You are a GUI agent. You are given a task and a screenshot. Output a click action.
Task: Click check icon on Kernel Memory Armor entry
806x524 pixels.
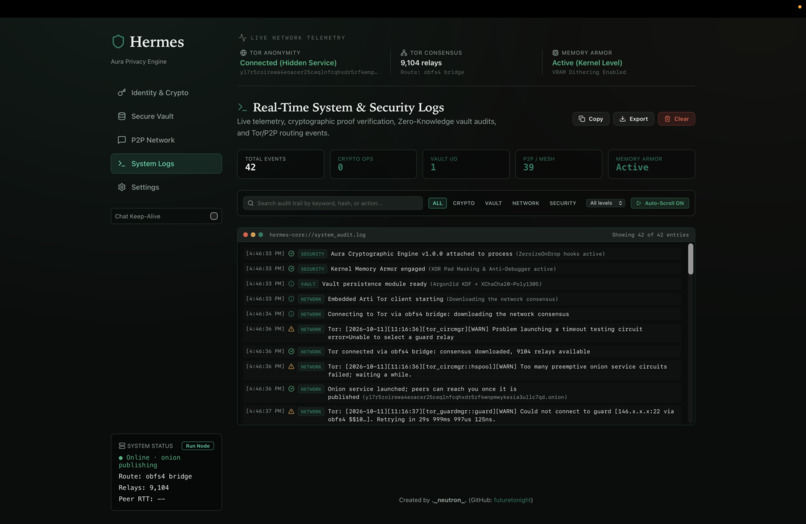[x=291, y=268]
